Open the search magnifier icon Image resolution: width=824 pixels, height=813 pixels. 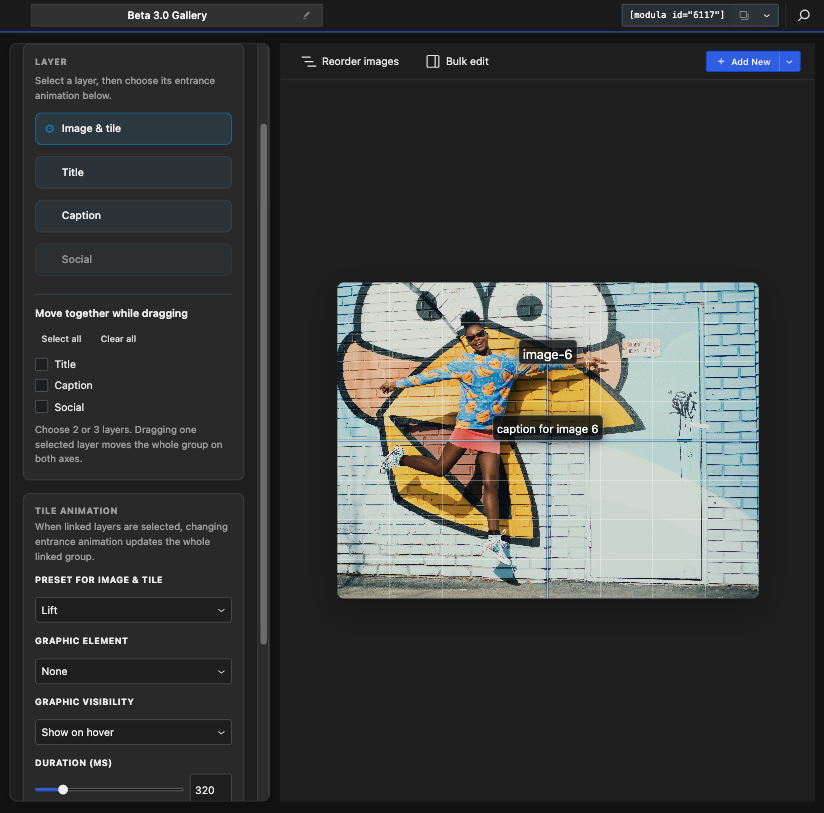point(804,15)
